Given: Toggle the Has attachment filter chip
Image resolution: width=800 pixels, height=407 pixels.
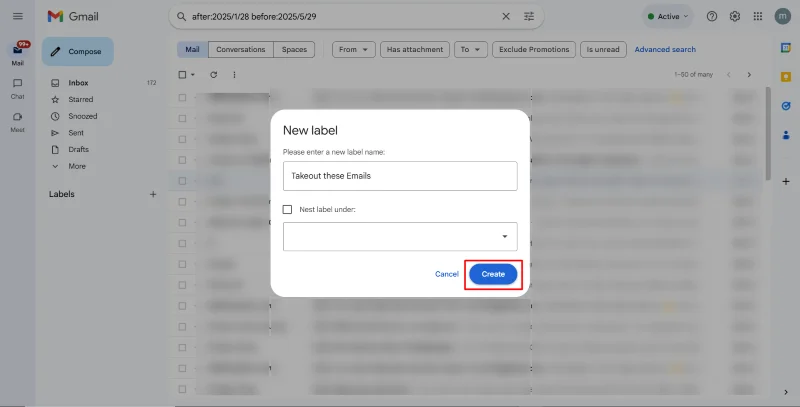Looking at the screenshot, I should 415,49.
